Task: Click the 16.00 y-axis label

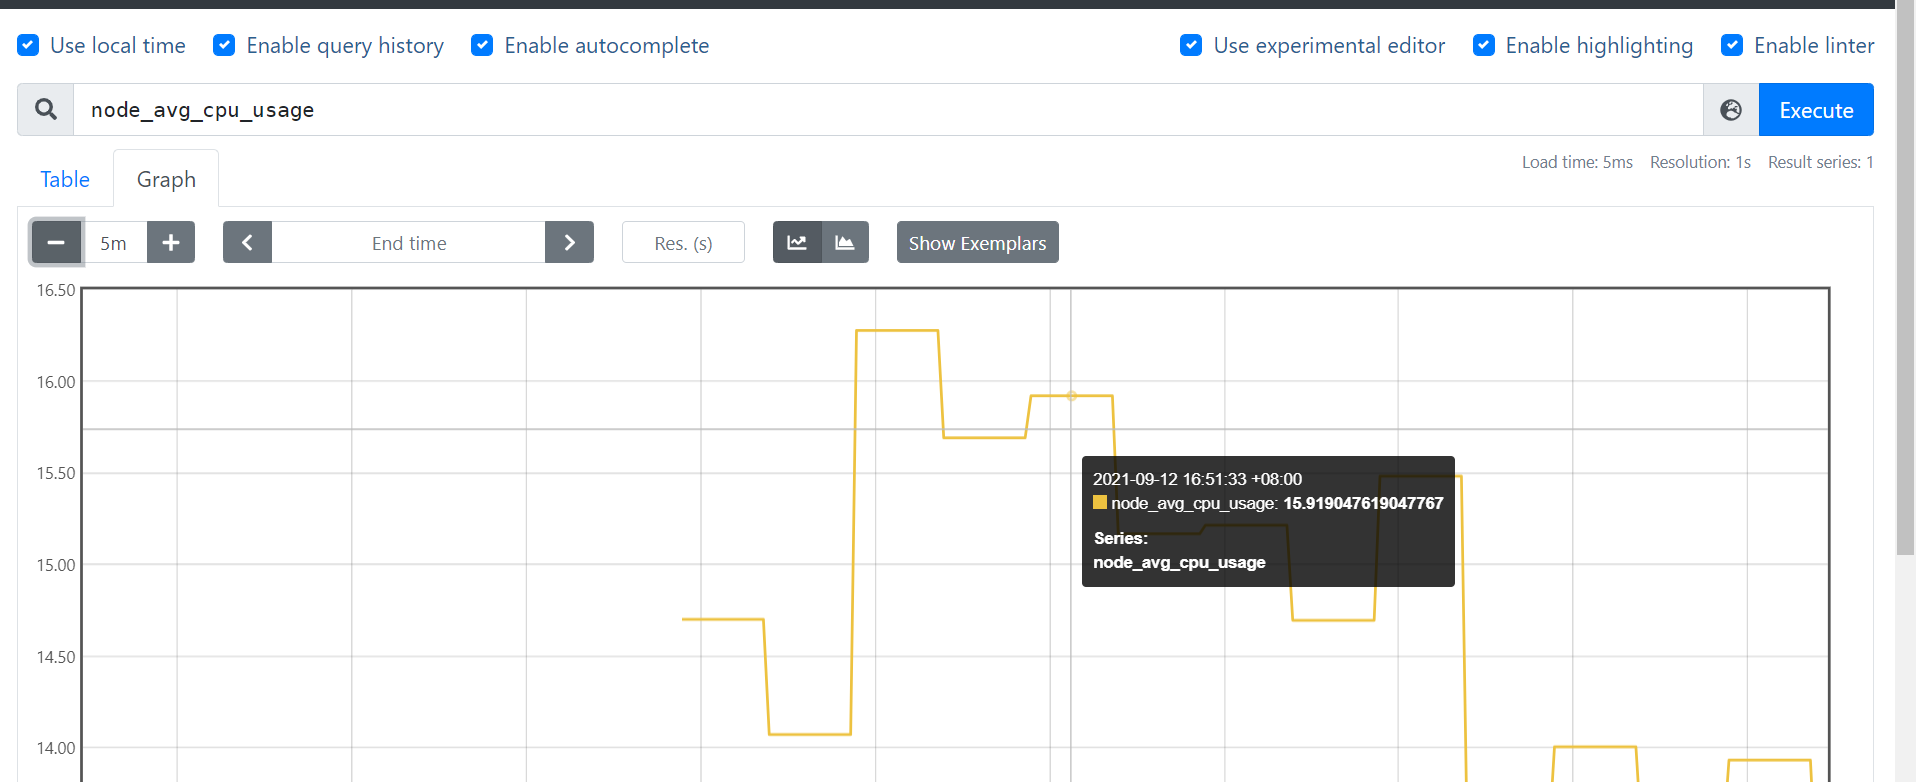Action: pos(56,382)
